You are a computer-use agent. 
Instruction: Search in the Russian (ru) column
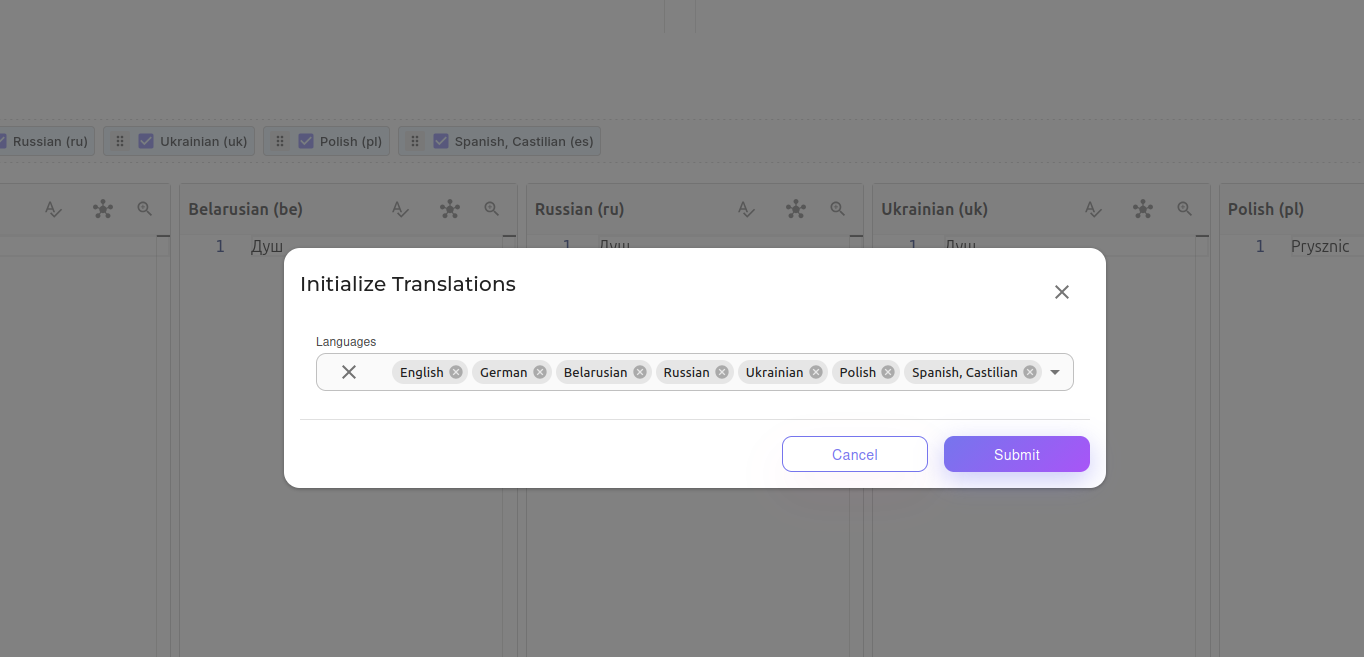838,209
